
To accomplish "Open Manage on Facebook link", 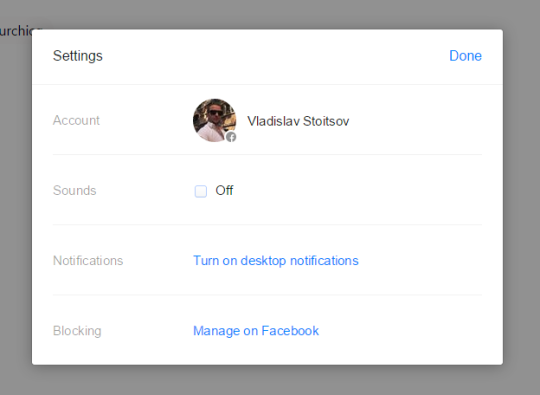I will pyautogui.click(x=256, y=331).
